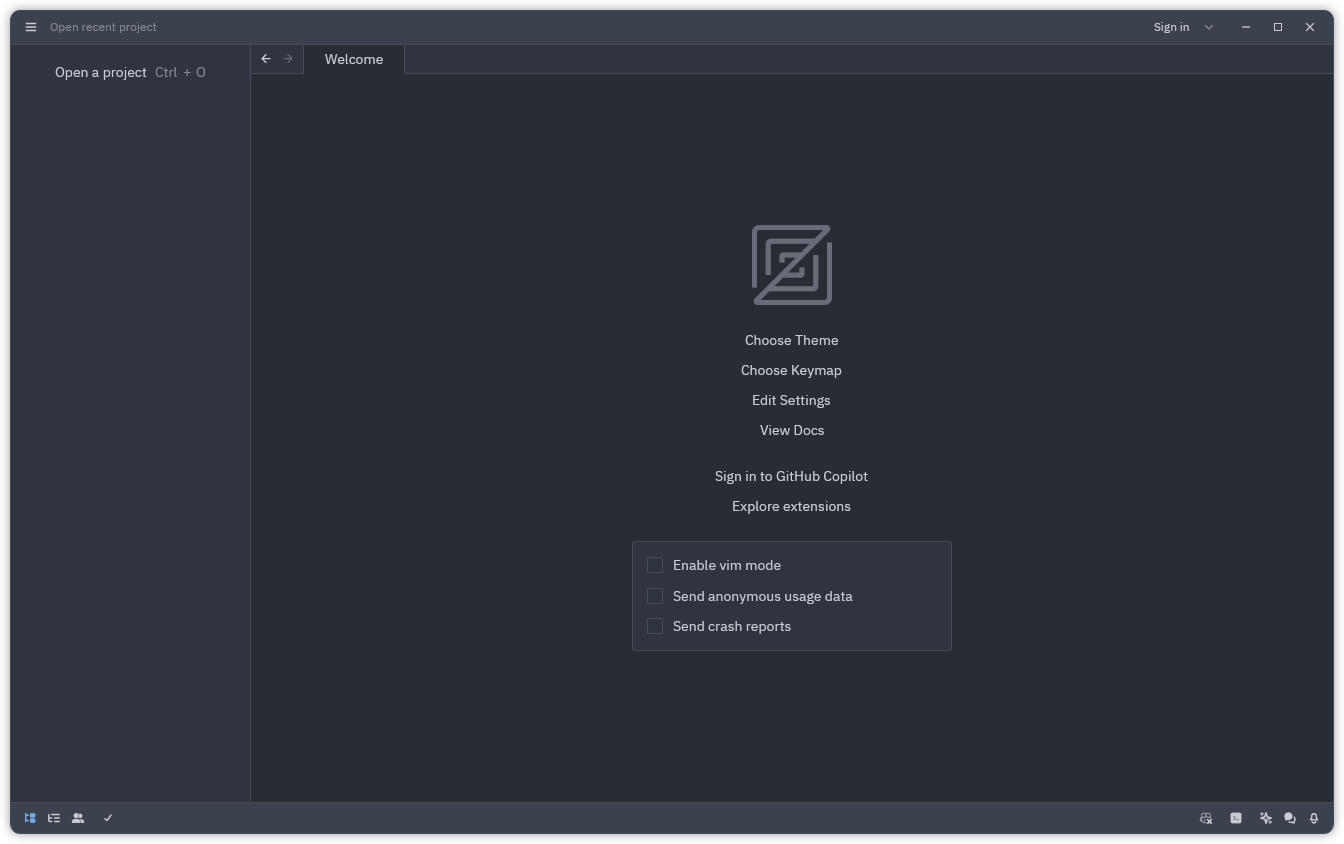
Task: Check Send anonymous usage data
Action: pyautogui.click(x=655, y=596)
